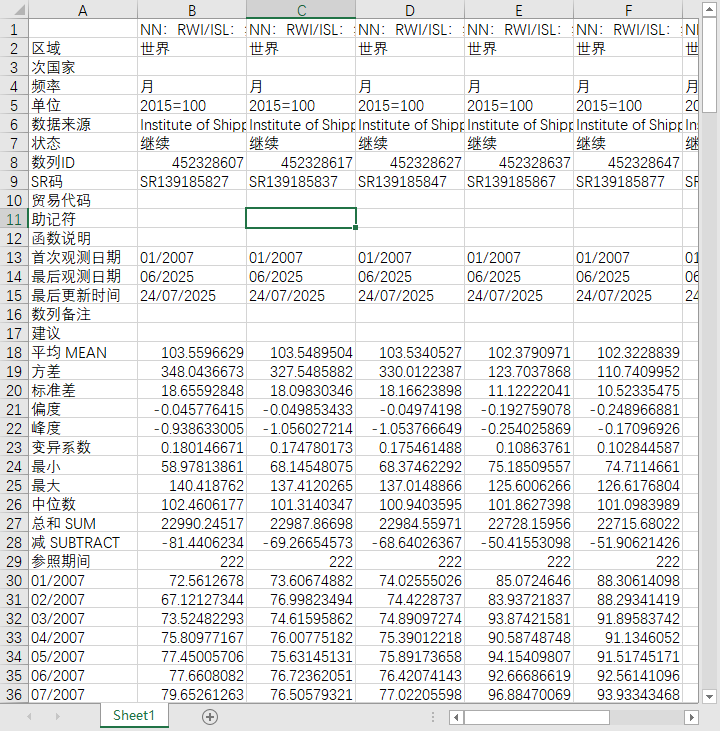This screenshot has height=731, width=720.
Task: Select row 29 header
Action: [x=14, y=561]
